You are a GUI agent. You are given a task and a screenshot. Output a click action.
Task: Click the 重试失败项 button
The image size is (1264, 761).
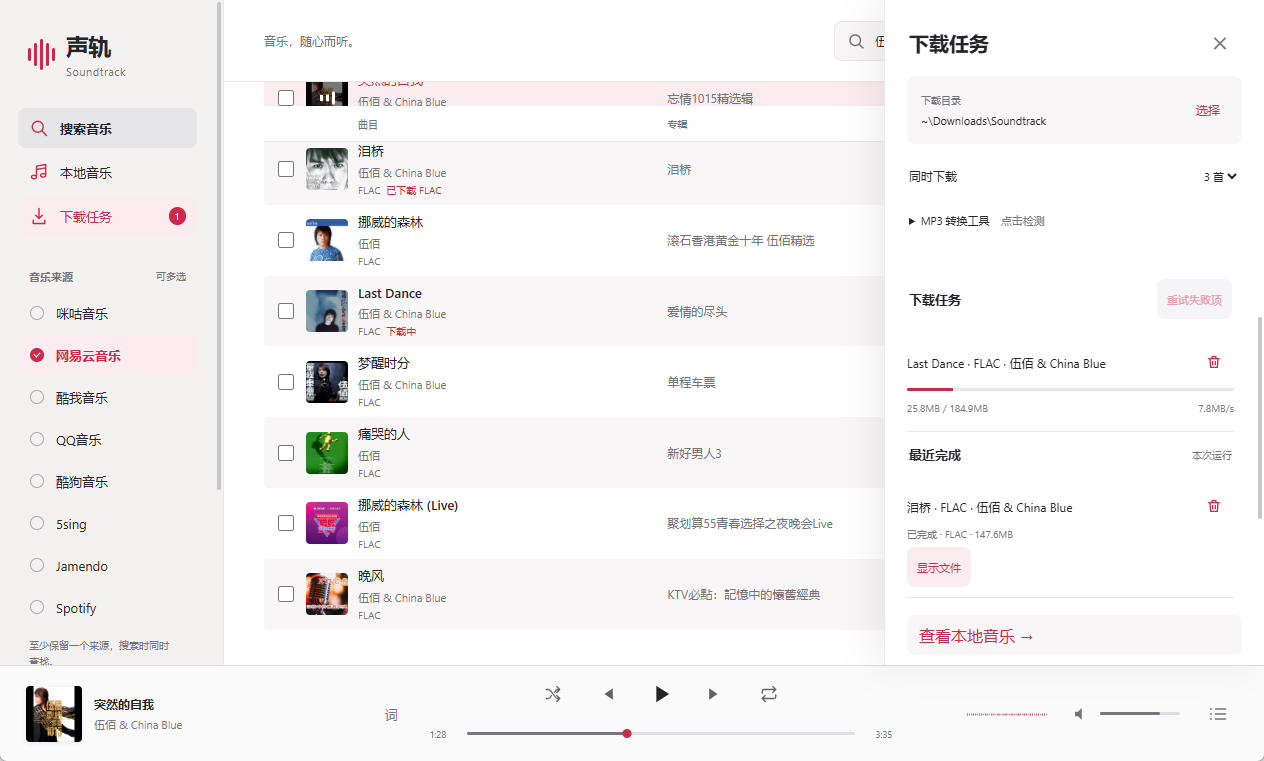coord(1194,299)
